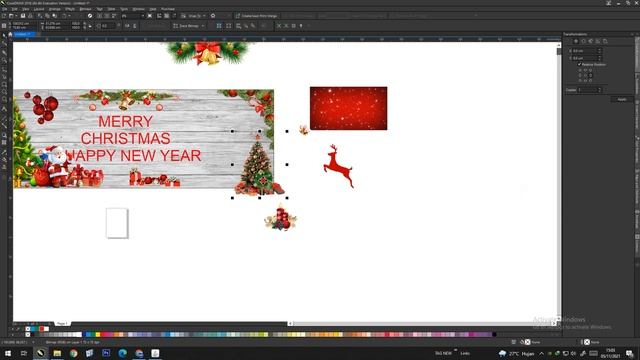
Task: Open Microsoft Edge from the taskbar
Action: pyautogui.click(x=122, y=353)
